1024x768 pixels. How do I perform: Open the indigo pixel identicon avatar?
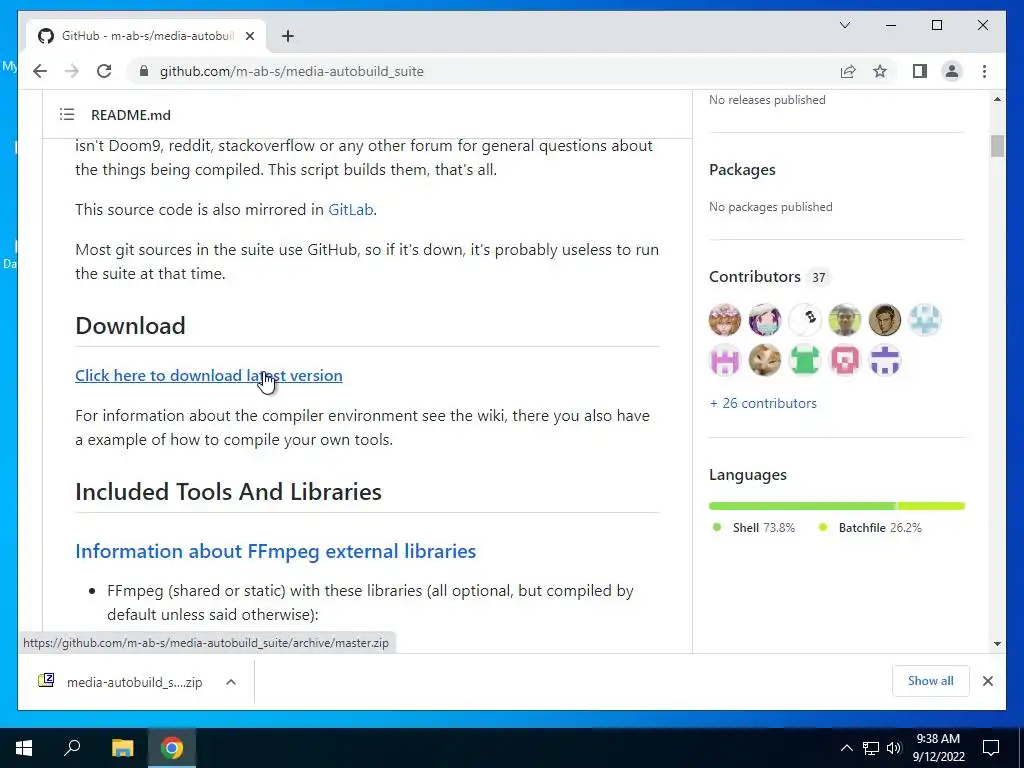885,360
